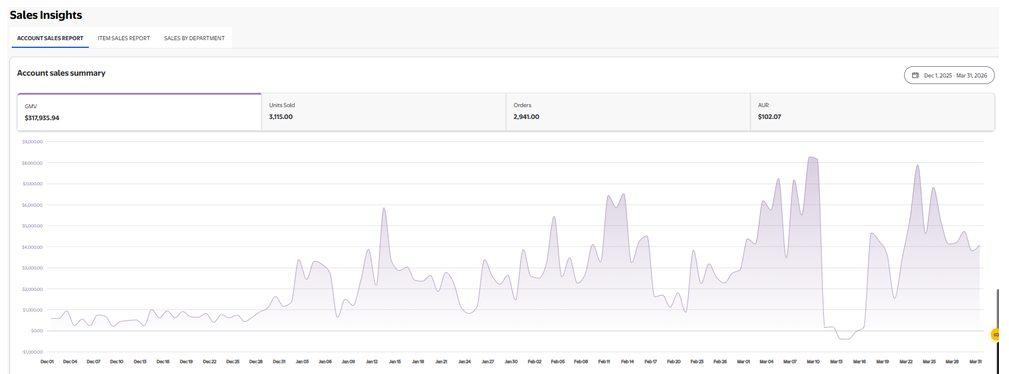Open the Account Sales Report tab
Viewport: 1009px width, 374px height.
click(50, 38)
